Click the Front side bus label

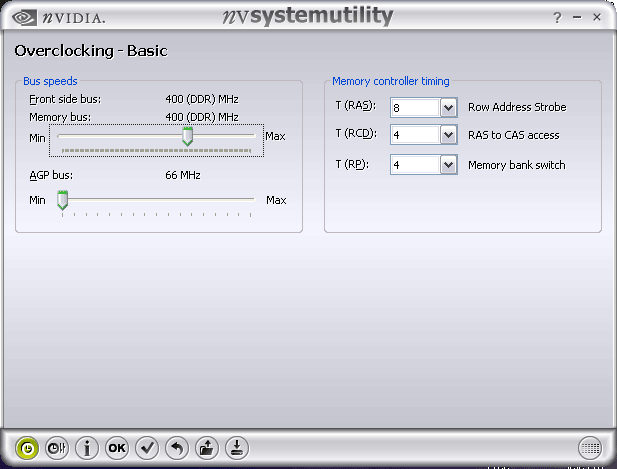coord(65,99)
